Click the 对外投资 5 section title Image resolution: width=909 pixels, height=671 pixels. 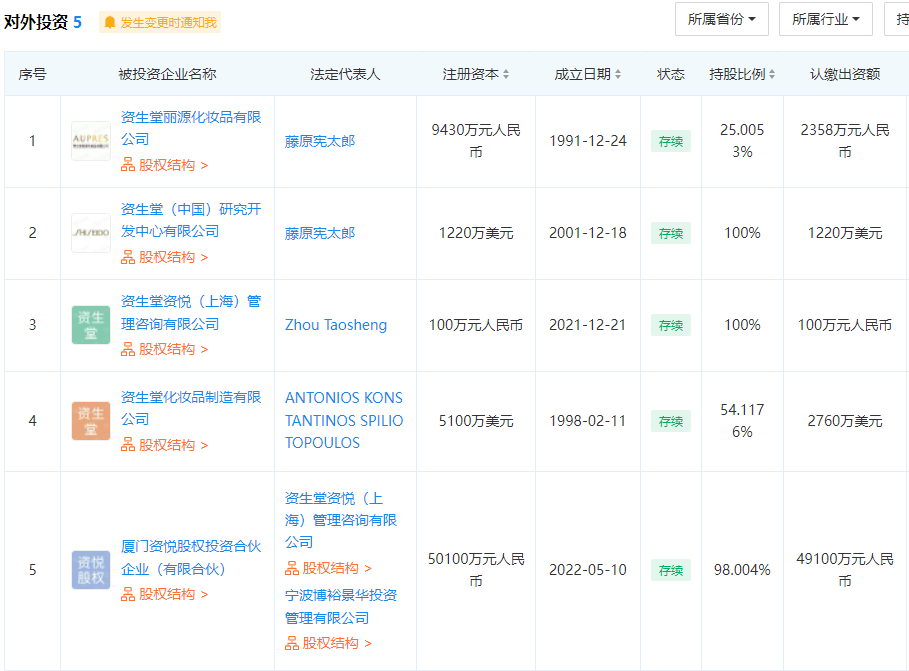coord(43,22)
